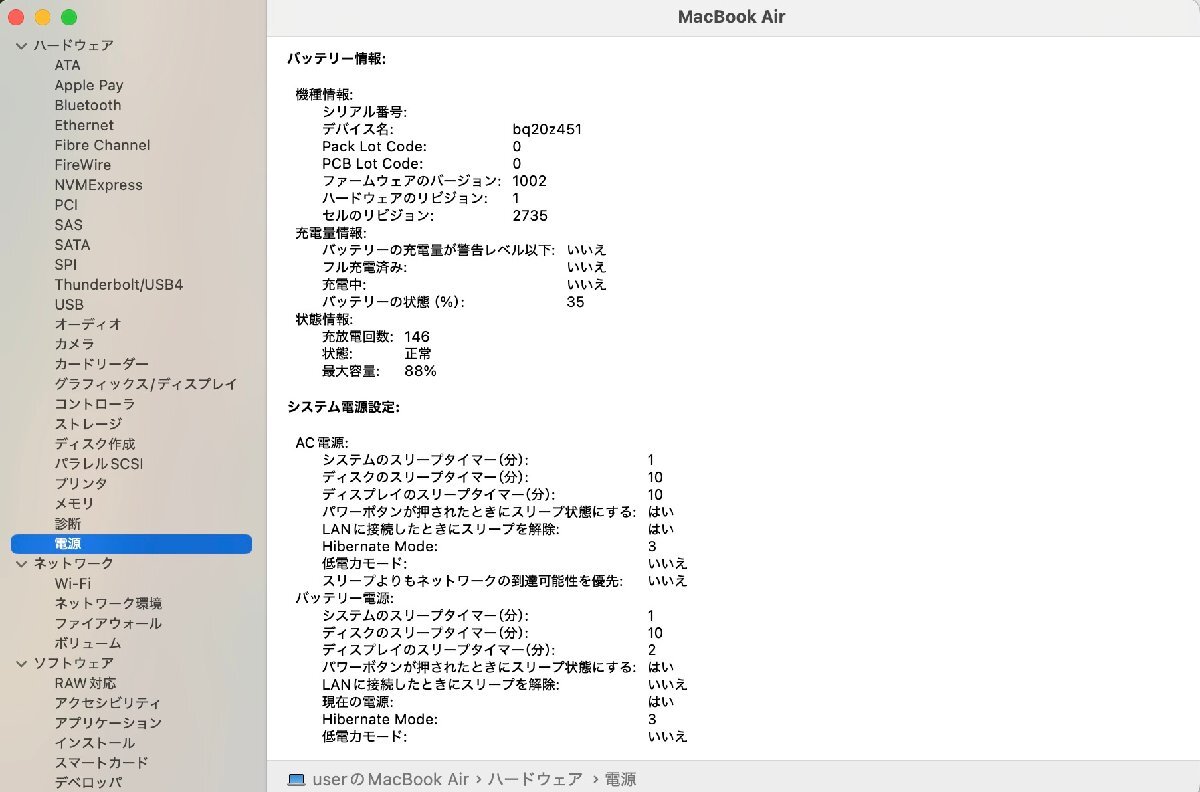The image size is (1200, 792).
Task: Select コントローラ in the sidebar
Action: 95,404
